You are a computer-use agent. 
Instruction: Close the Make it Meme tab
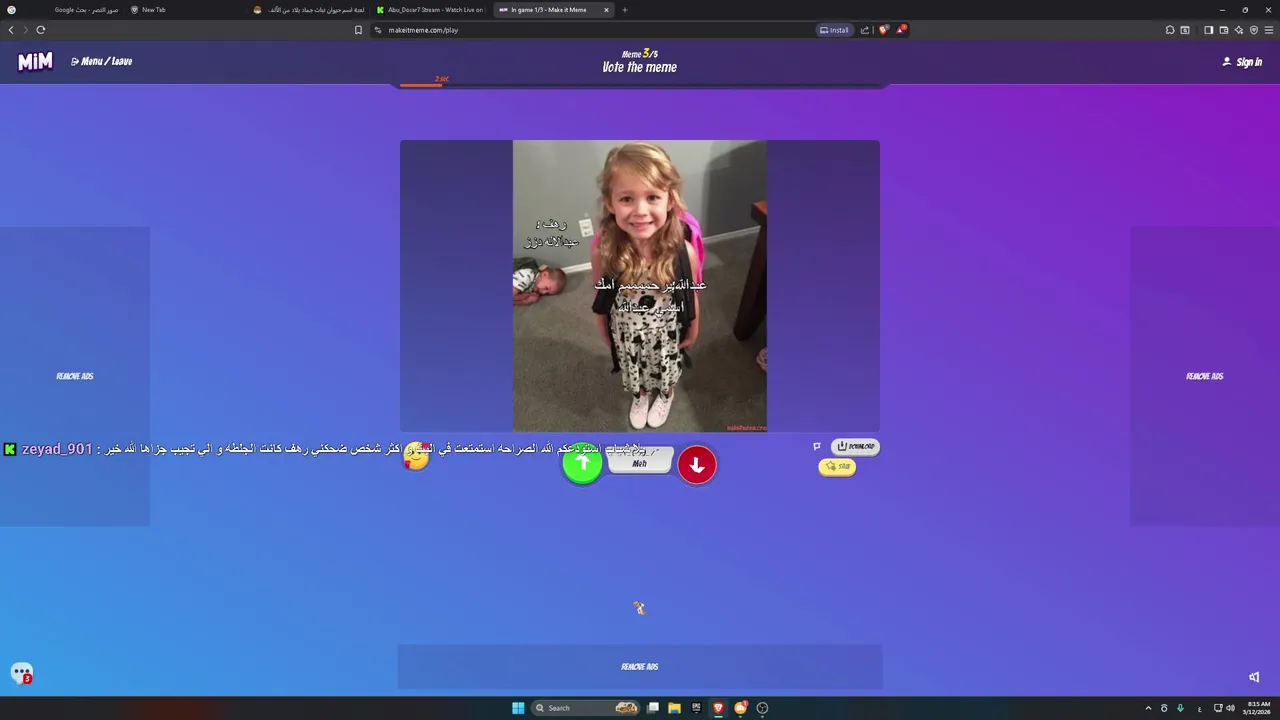[x=606, y=10]
